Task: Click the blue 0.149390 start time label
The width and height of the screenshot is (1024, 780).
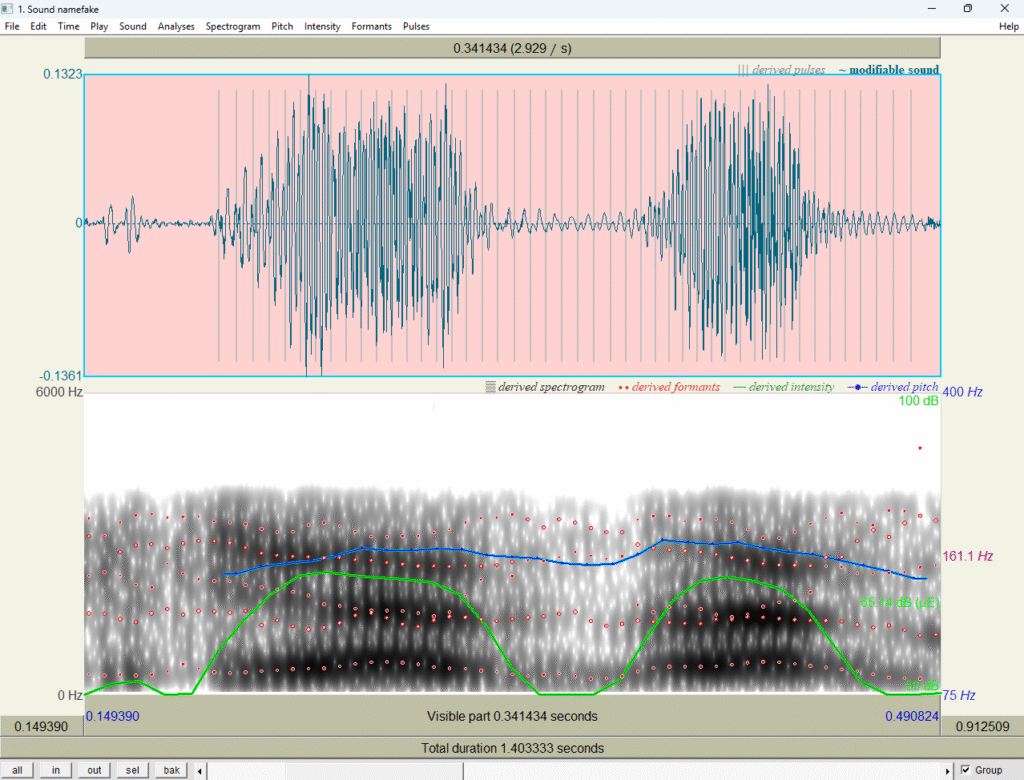Action: coord(113,716)
